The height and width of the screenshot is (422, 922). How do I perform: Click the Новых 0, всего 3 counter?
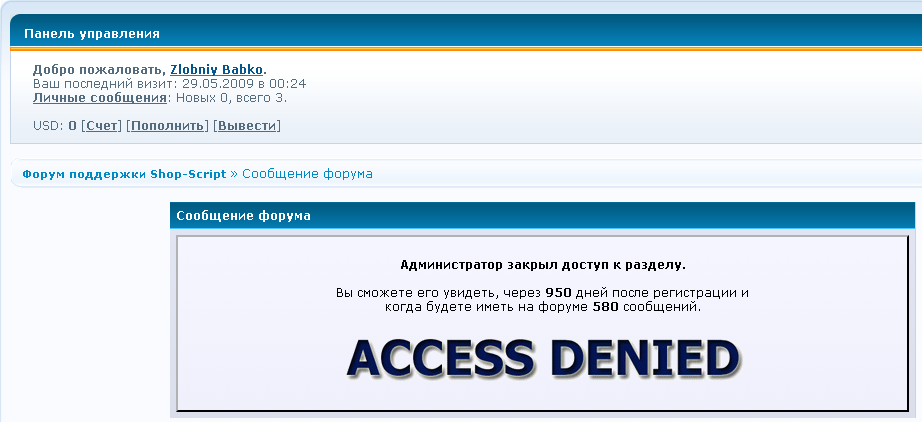tap(232, 98)
